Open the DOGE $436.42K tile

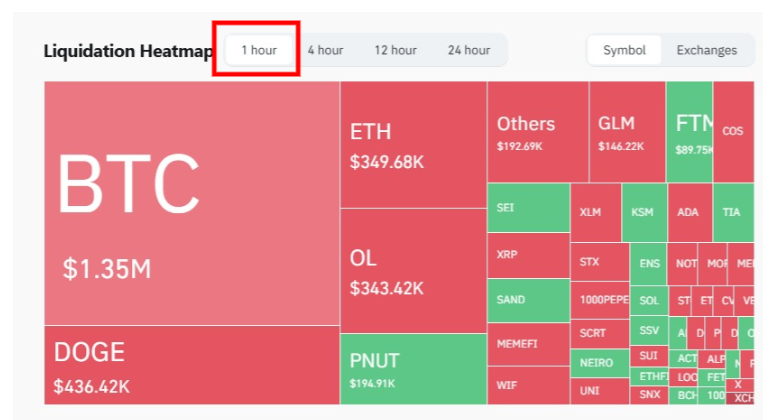point(191,365)
